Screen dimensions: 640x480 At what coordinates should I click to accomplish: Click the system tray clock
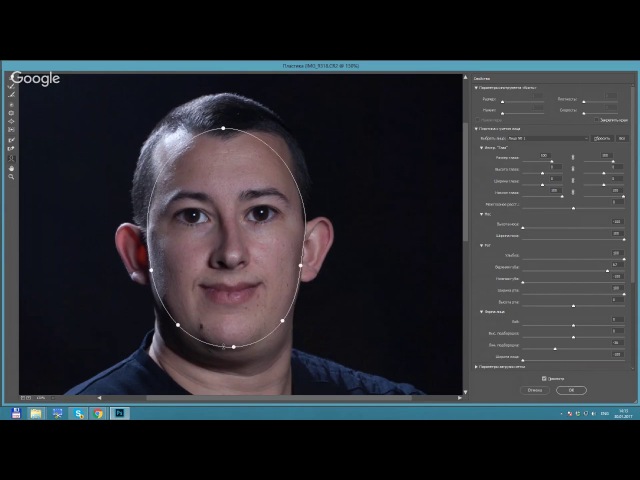623,413
